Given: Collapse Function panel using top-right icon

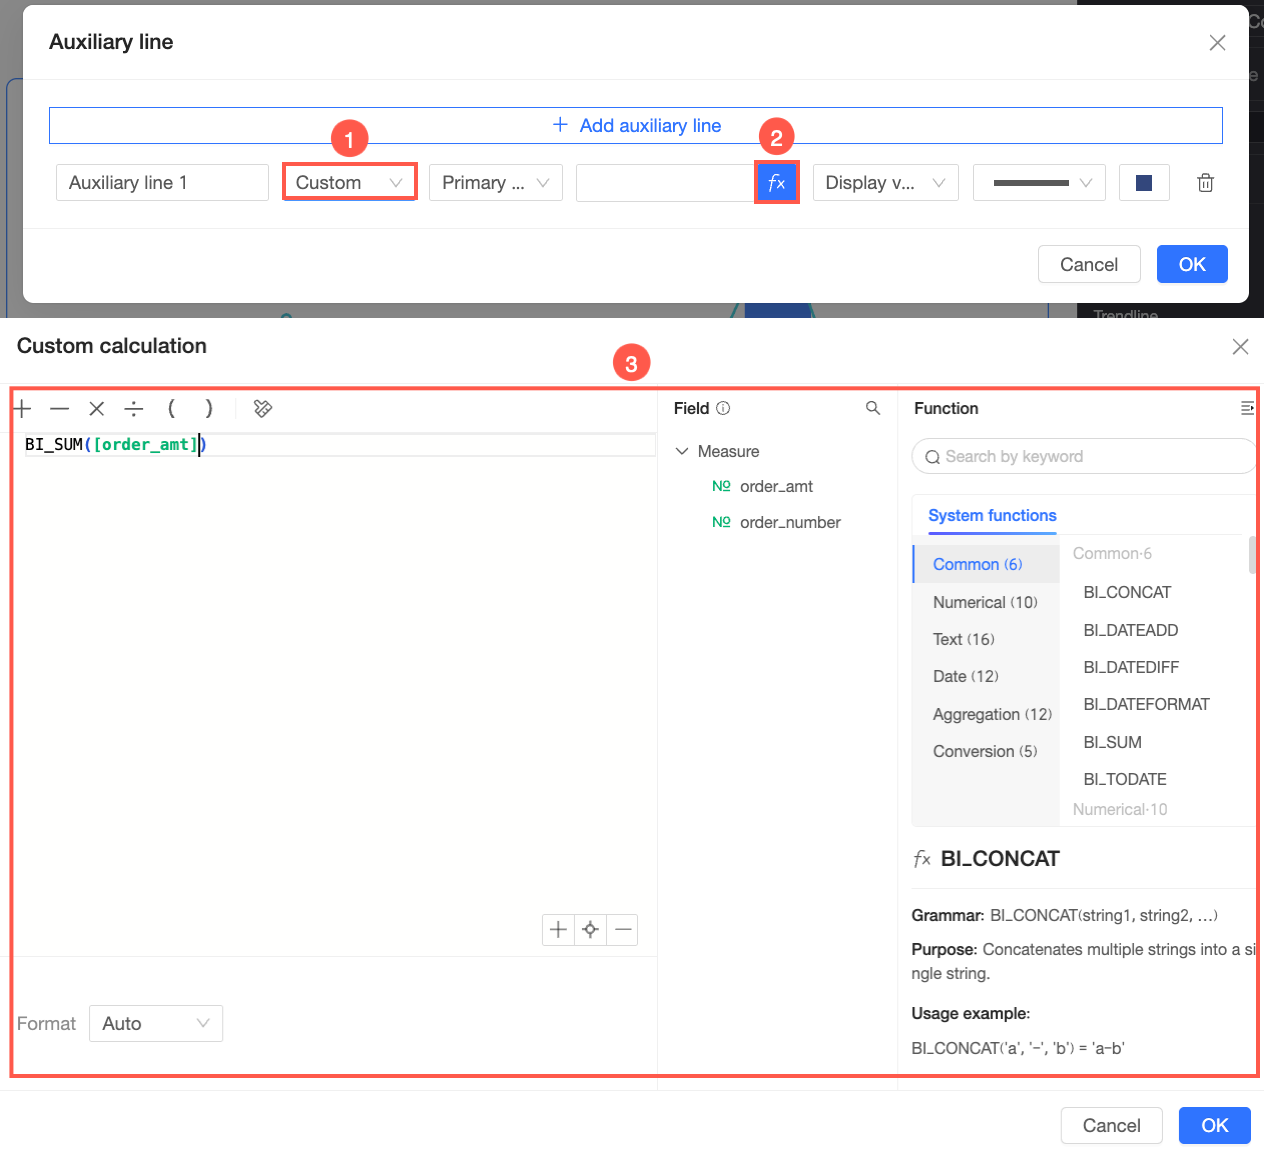Looking at the screenshot, I should tap(1247, 408).
